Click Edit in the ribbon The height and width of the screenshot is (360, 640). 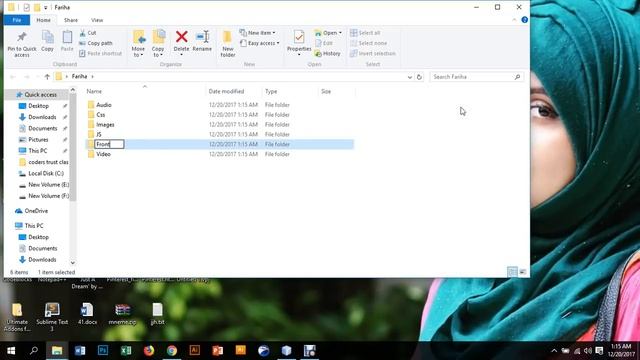pyautogui.click(x=324, y=43)
